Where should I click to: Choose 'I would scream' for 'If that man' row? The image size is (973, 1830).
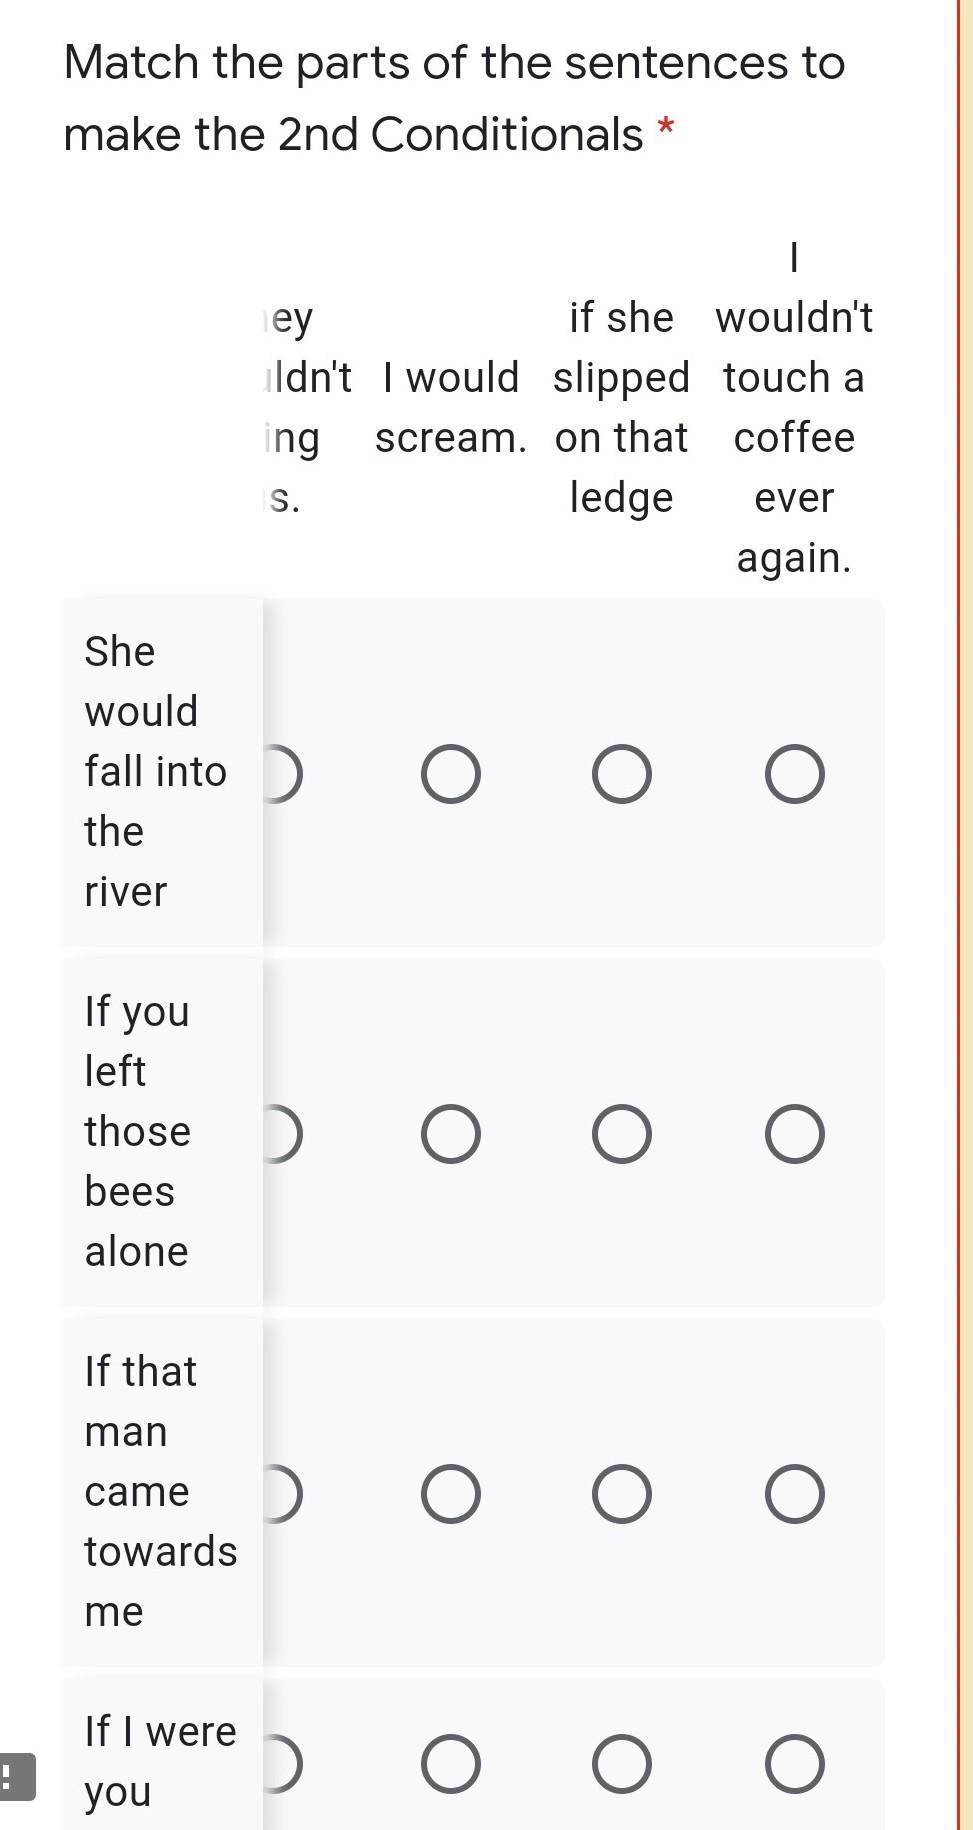pyautogui.click(x=450, y=1494)
